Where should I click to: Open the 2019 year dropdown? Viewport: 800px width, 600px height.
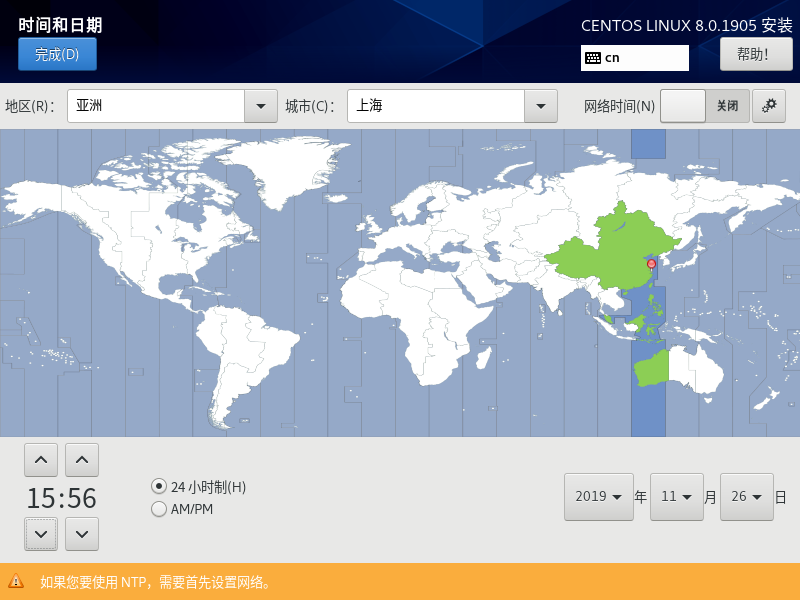pos(598,496)
